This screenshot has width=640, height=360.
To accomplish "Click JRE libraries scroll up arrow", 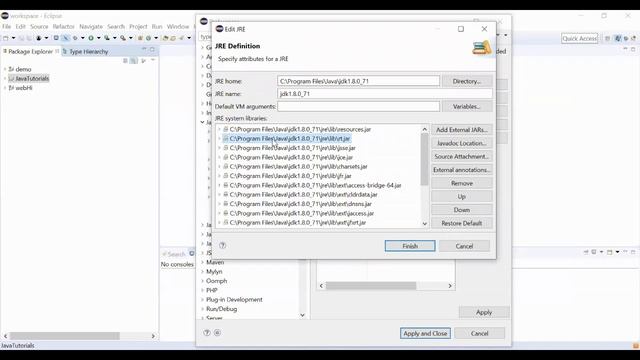I will pyautogui.click(x=424, y=129).
